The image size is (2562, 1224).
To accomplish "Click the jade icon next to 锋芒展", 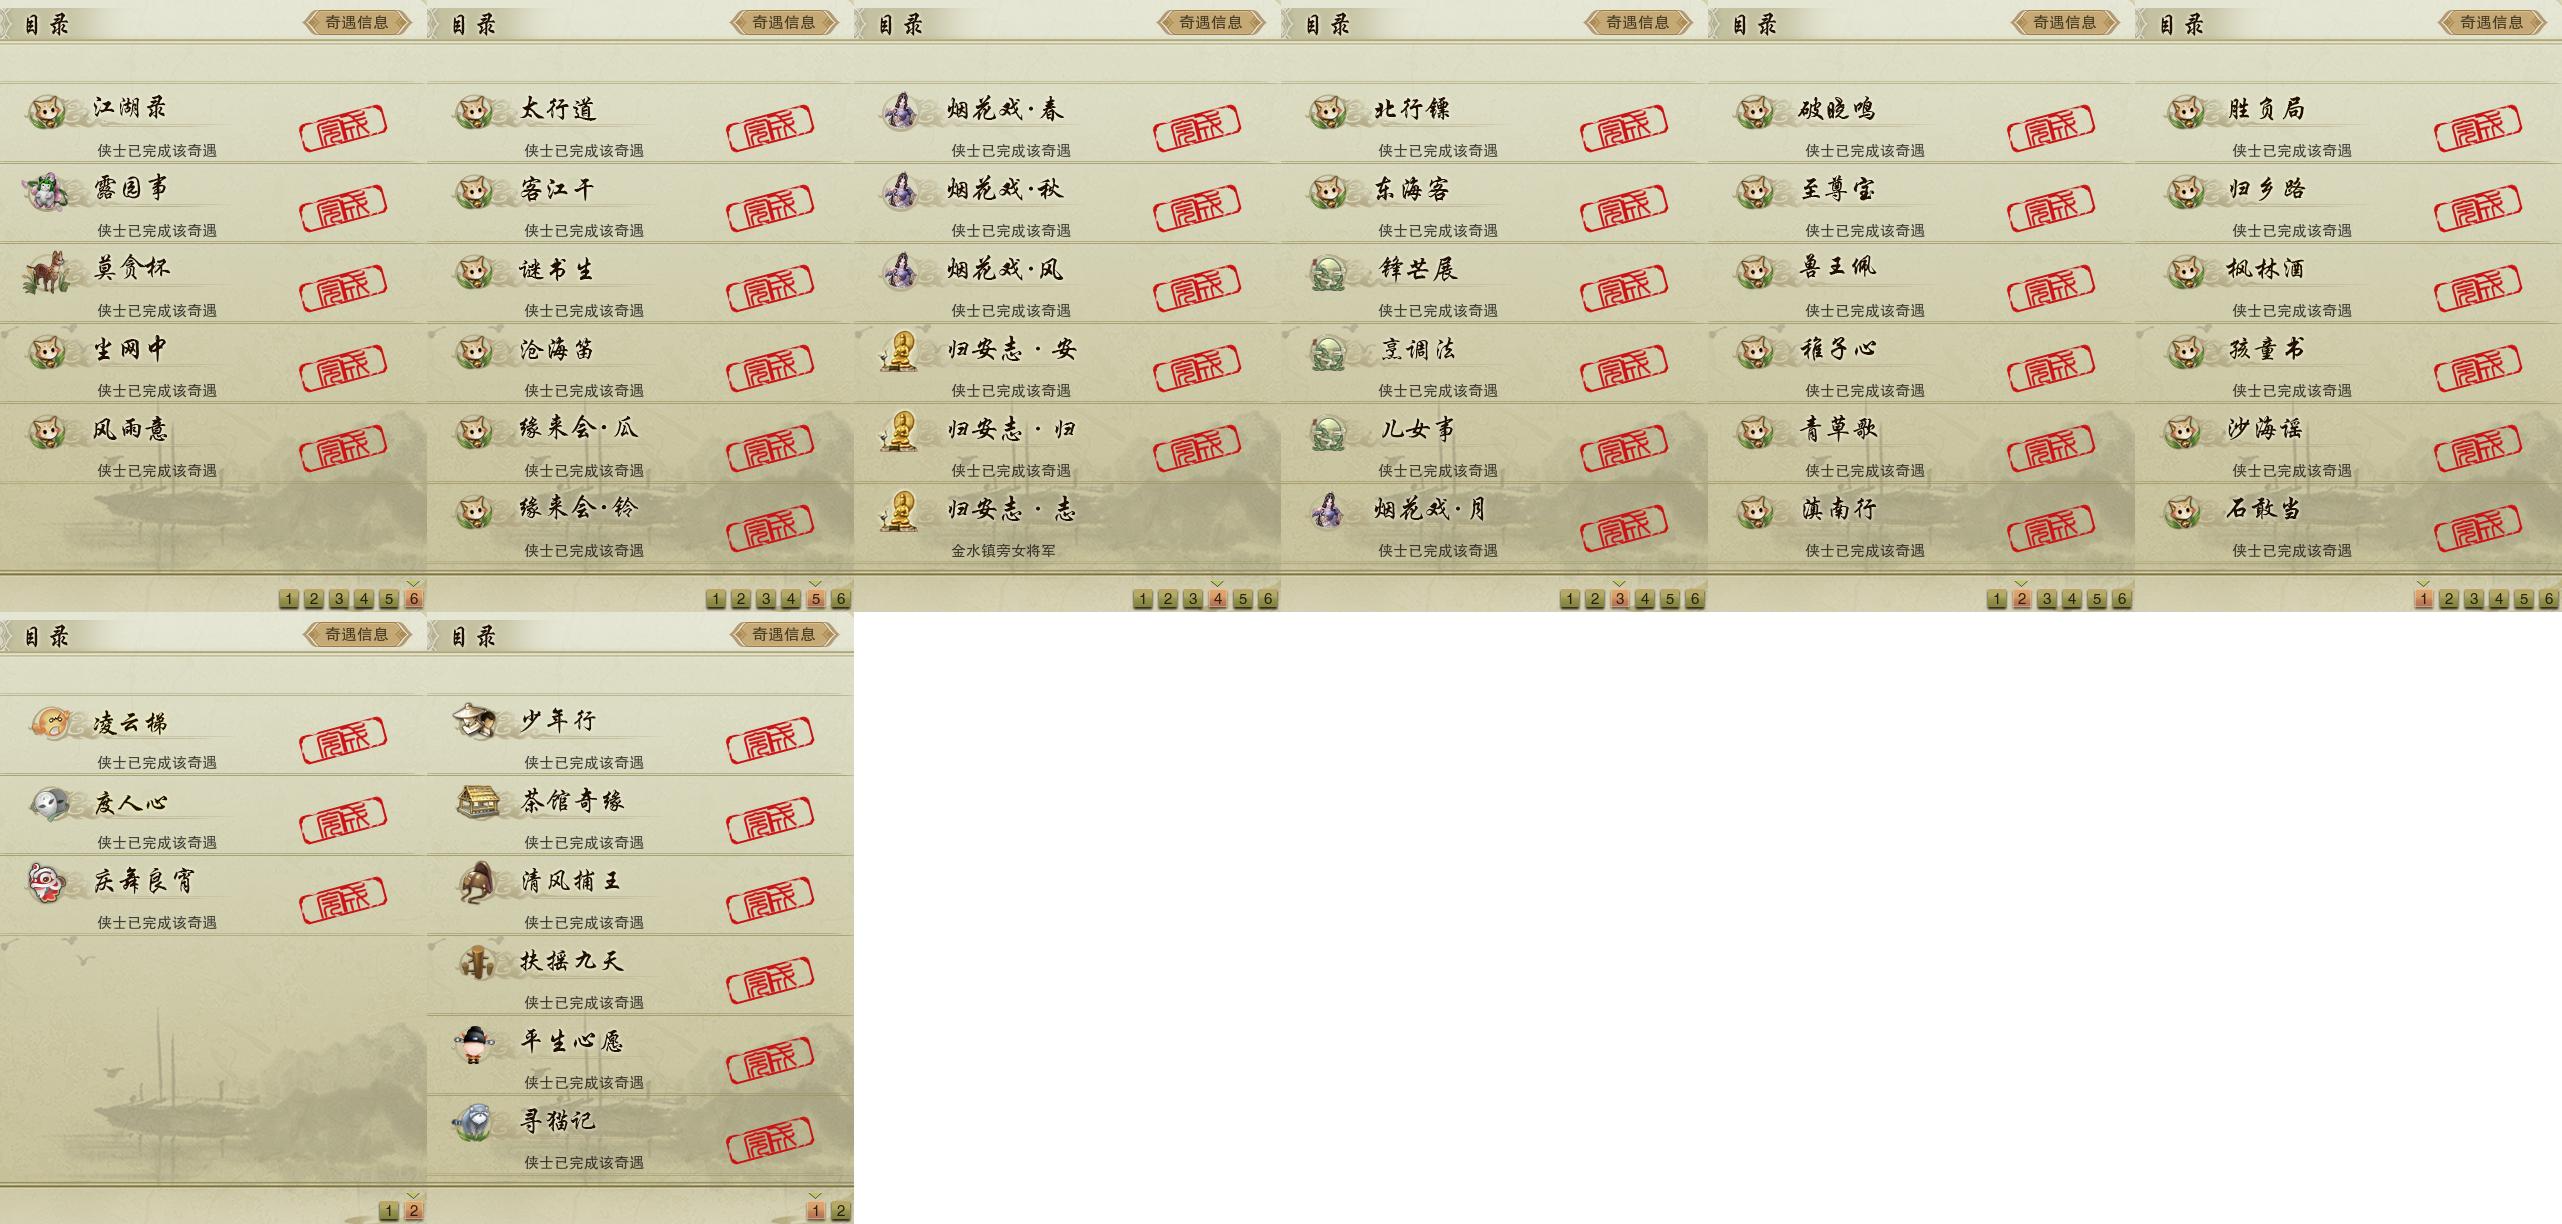I will click(1329, 272).
